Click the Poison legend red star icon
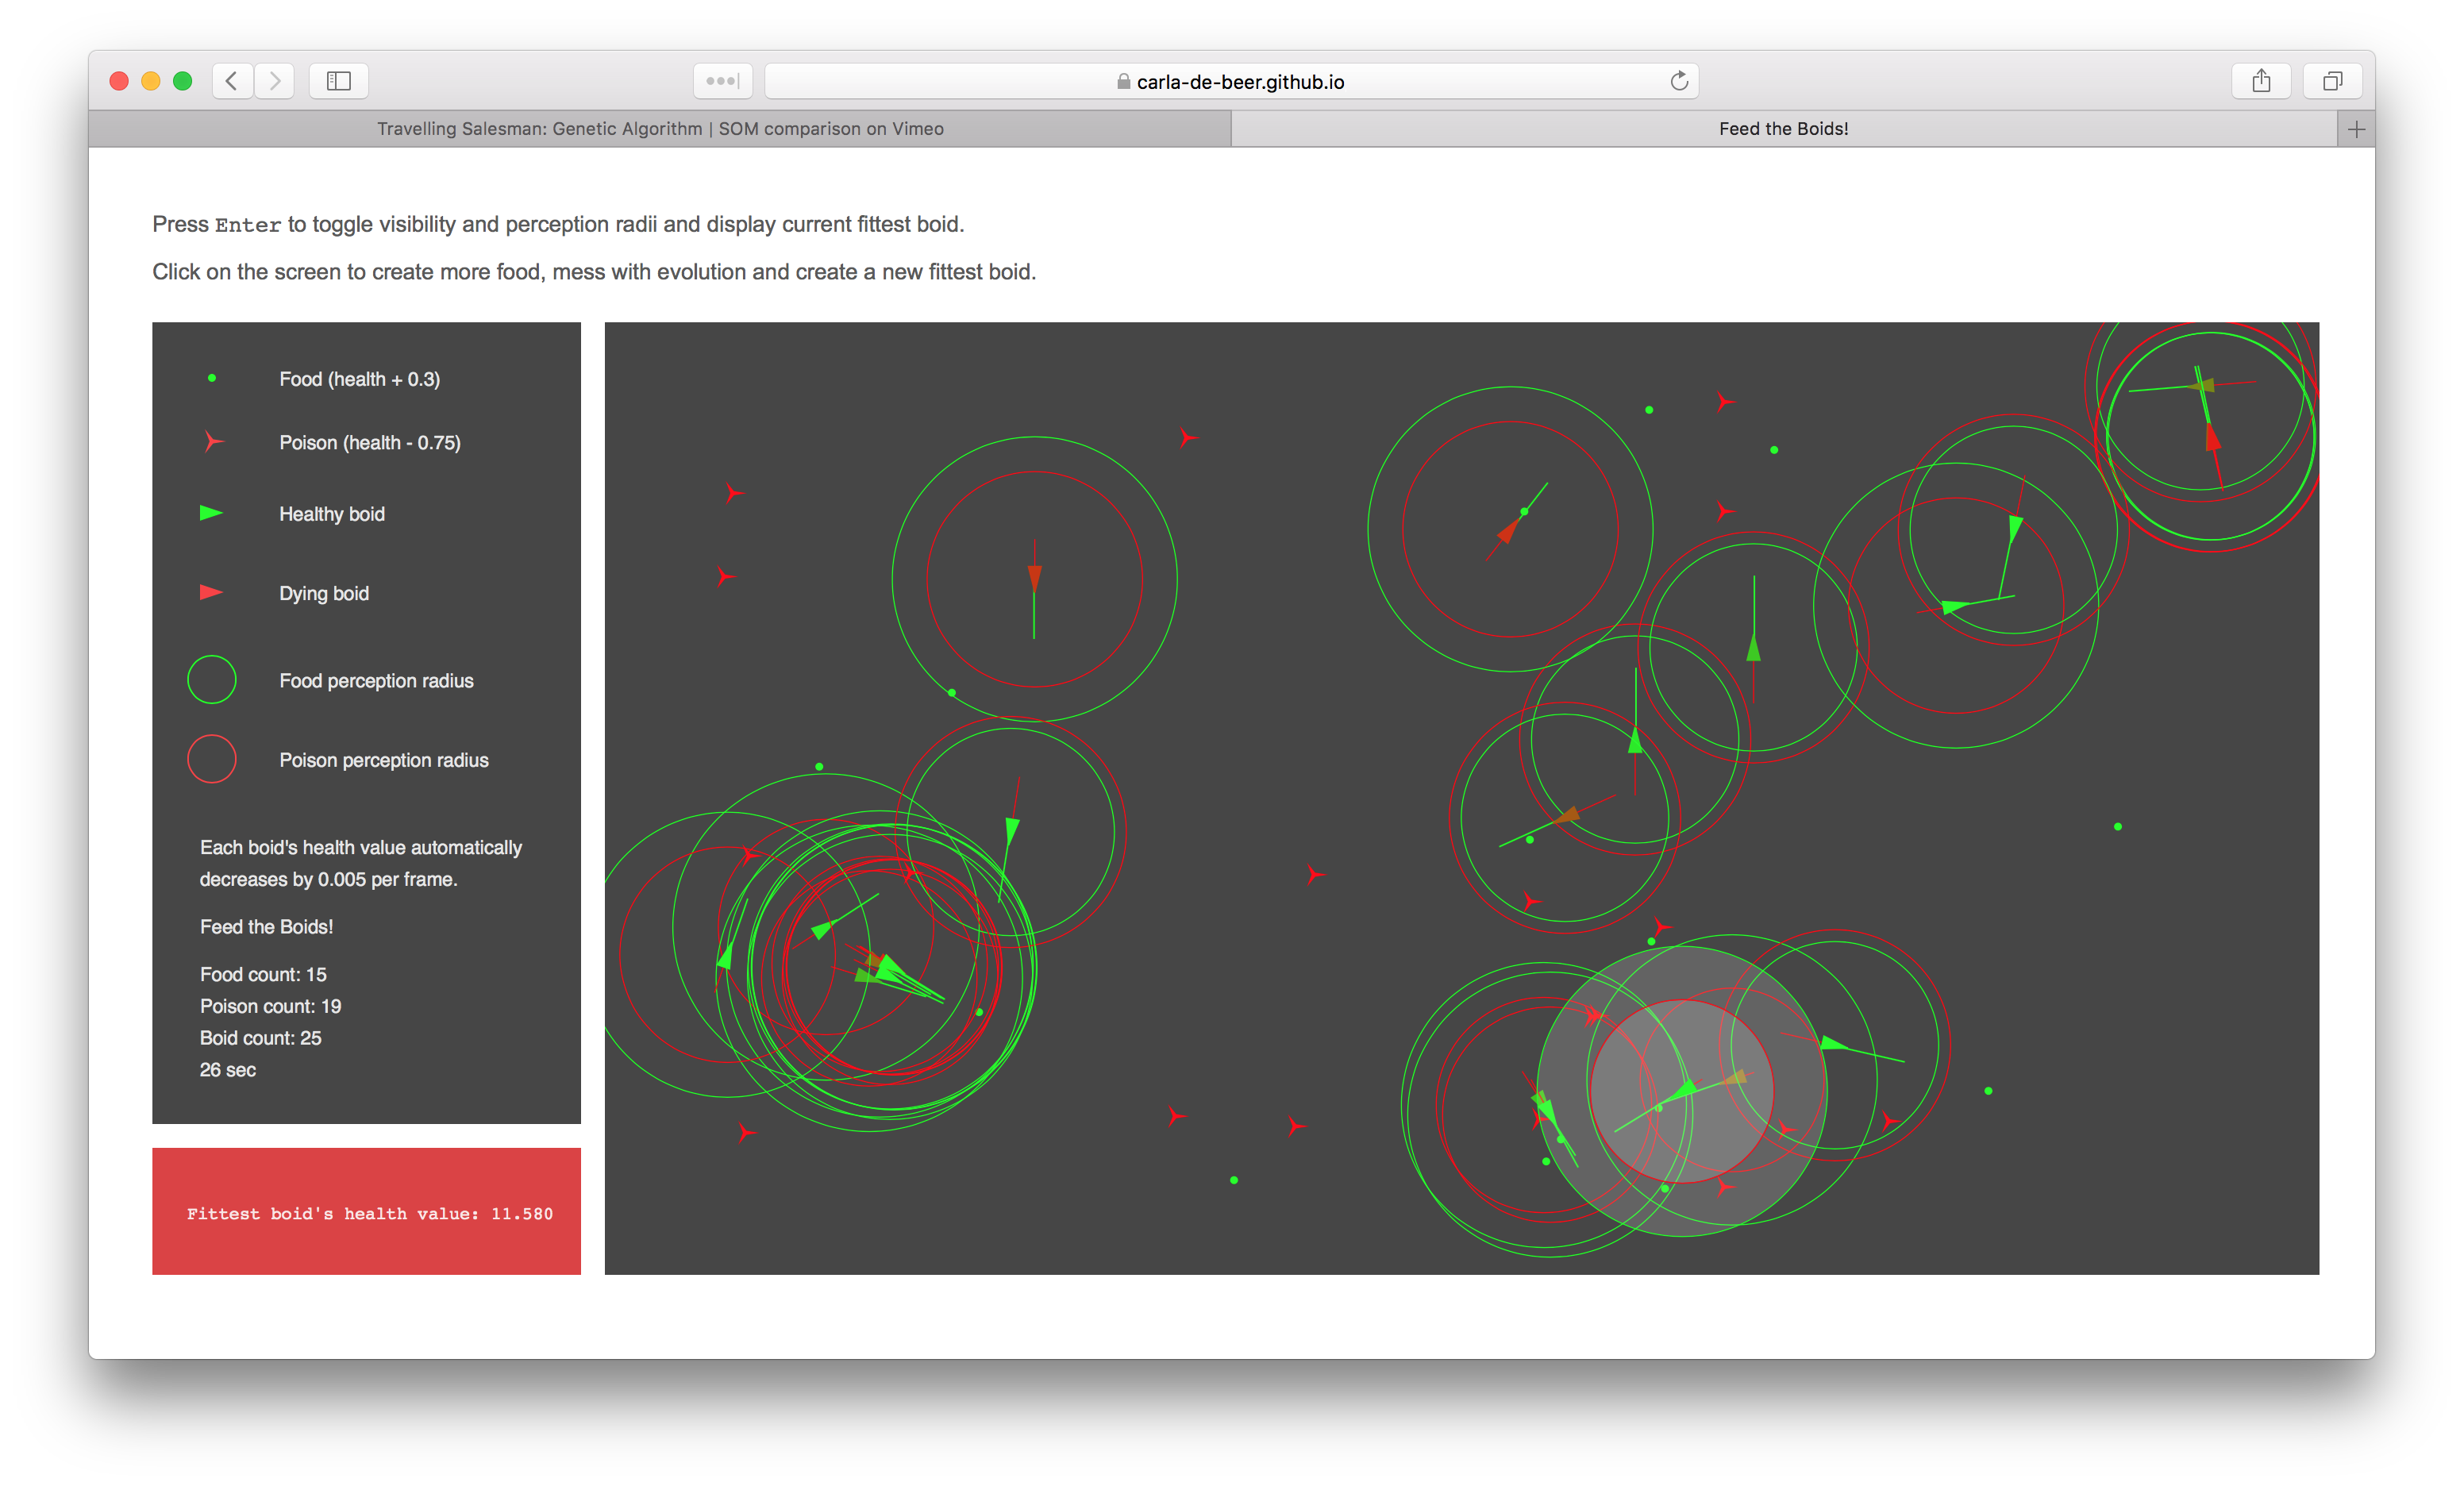Viewport: 2464px width, 1486px height. coord(212,442)
